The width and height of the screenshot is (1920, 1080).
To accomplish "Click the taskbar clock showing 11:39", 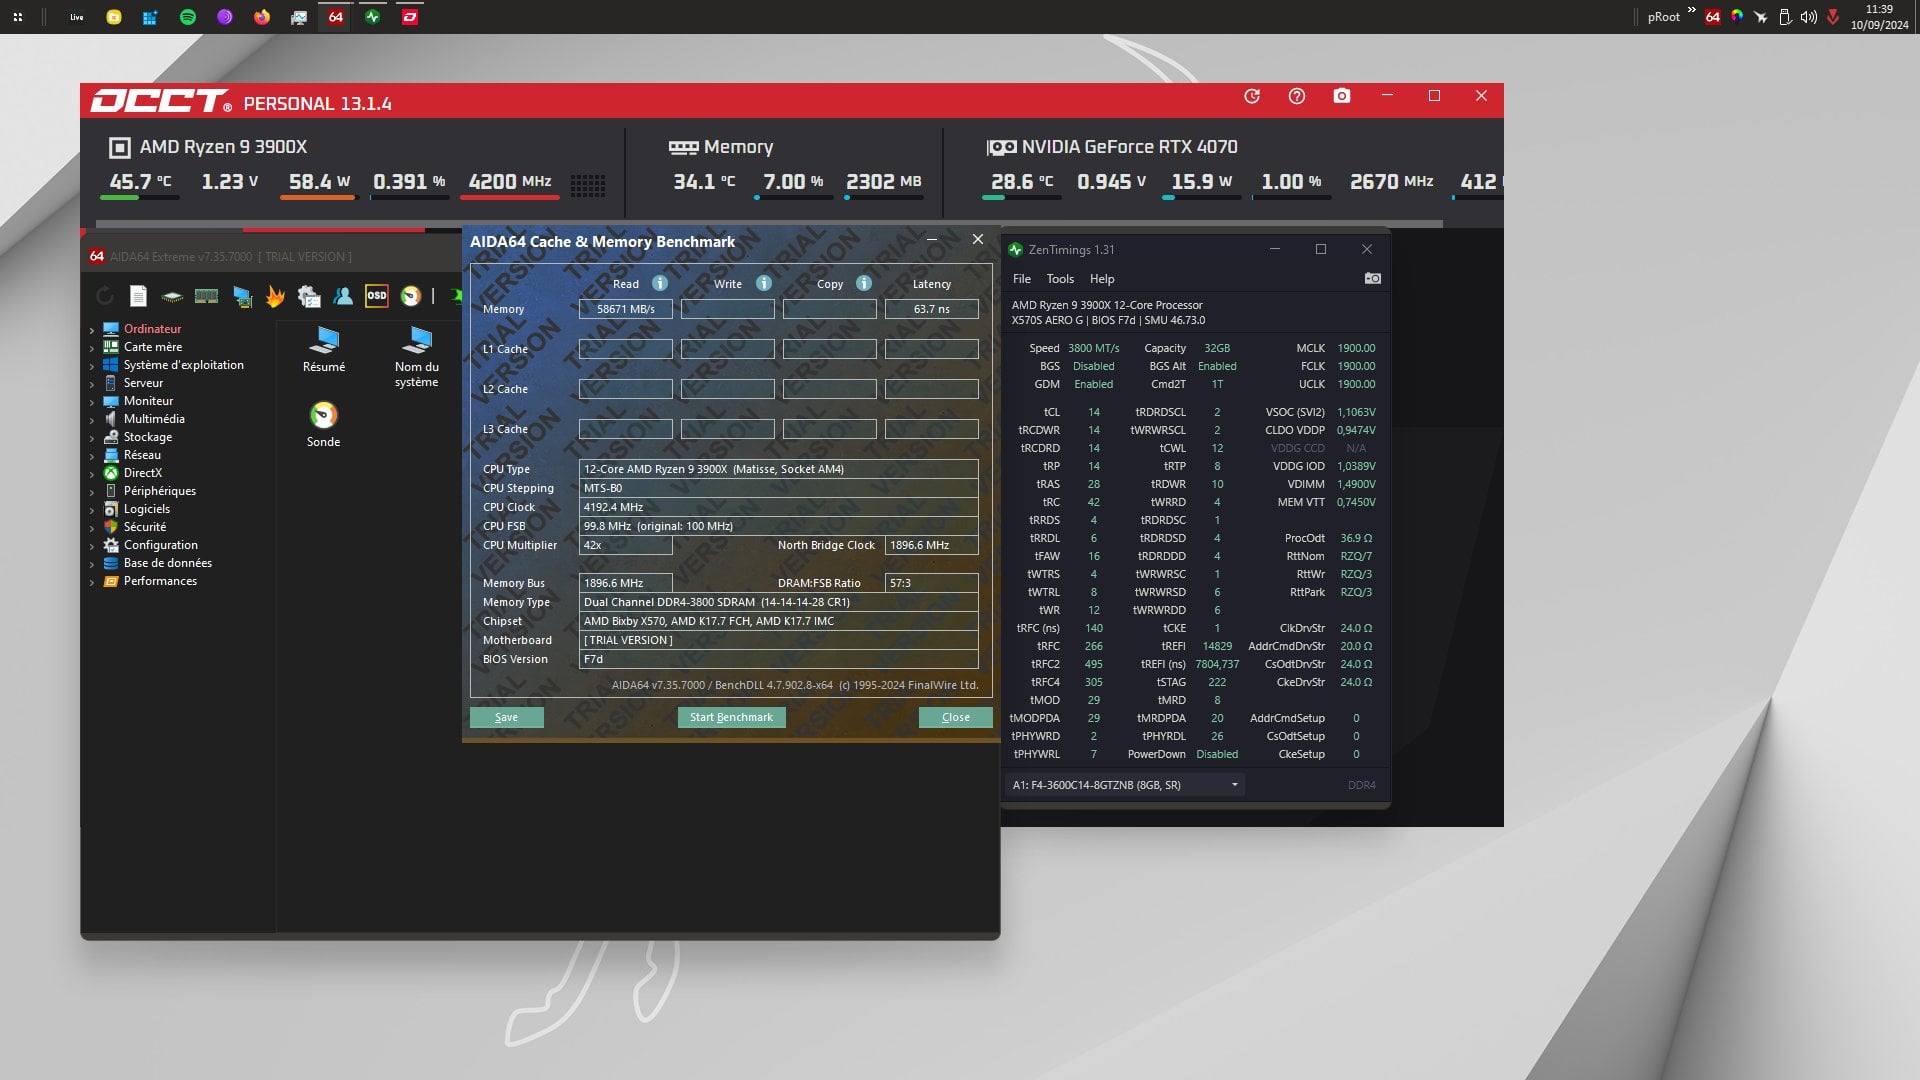I will point(1879,17).
